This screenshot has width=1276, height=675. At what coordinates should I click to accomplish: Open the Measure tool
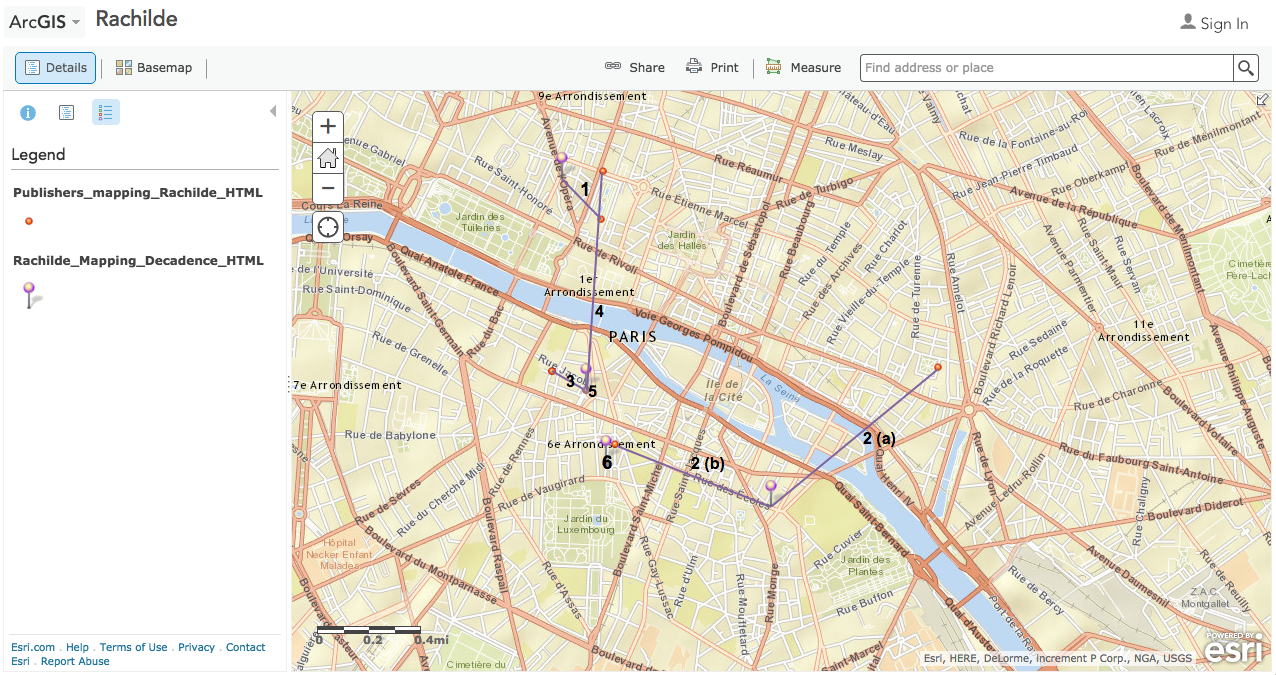[x=803, y=68]
